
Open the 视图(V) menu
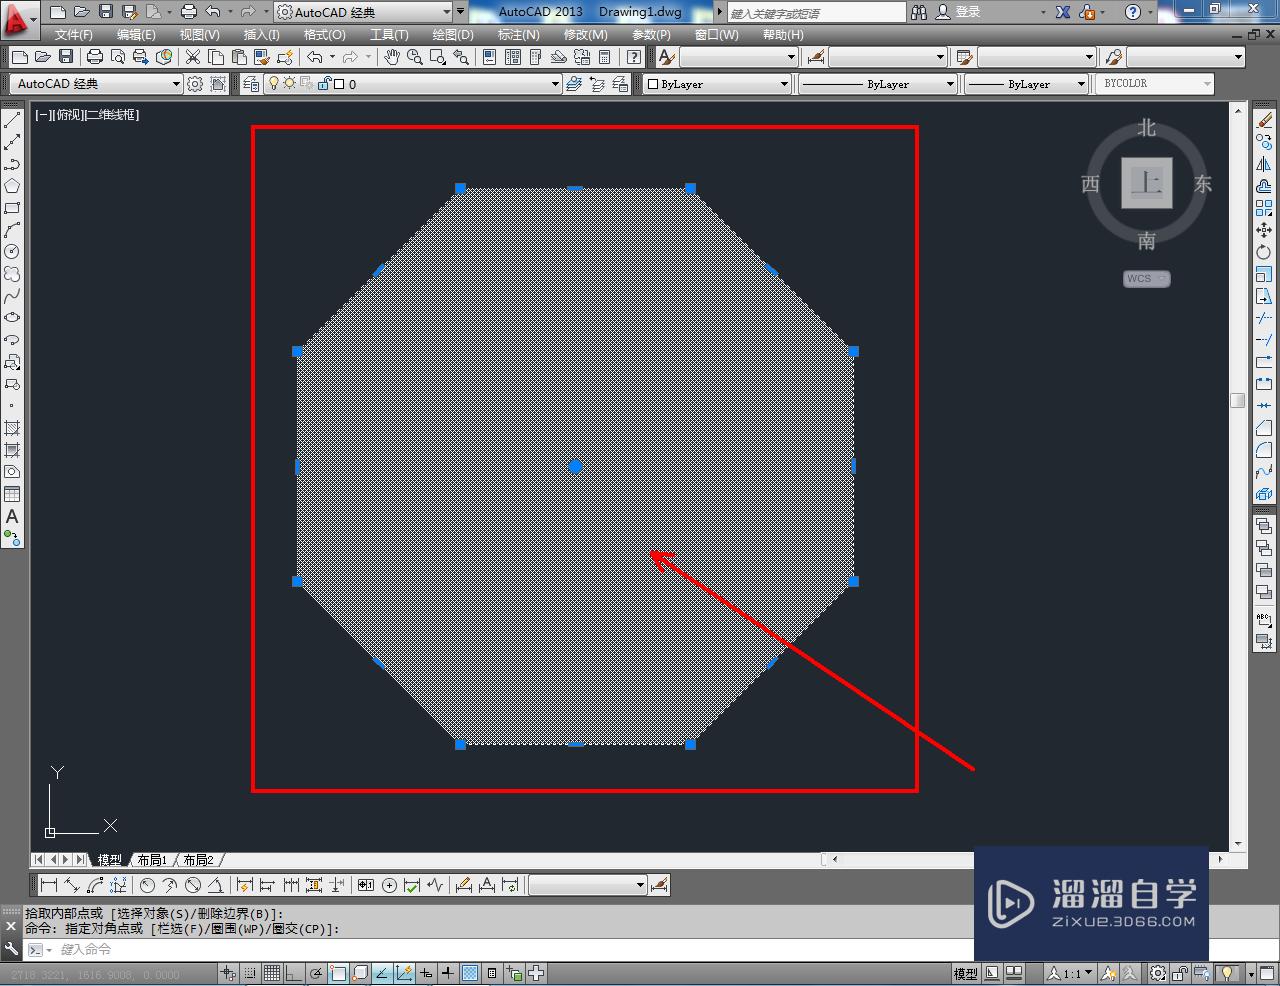pyautogui.click(x=199, y=34)
